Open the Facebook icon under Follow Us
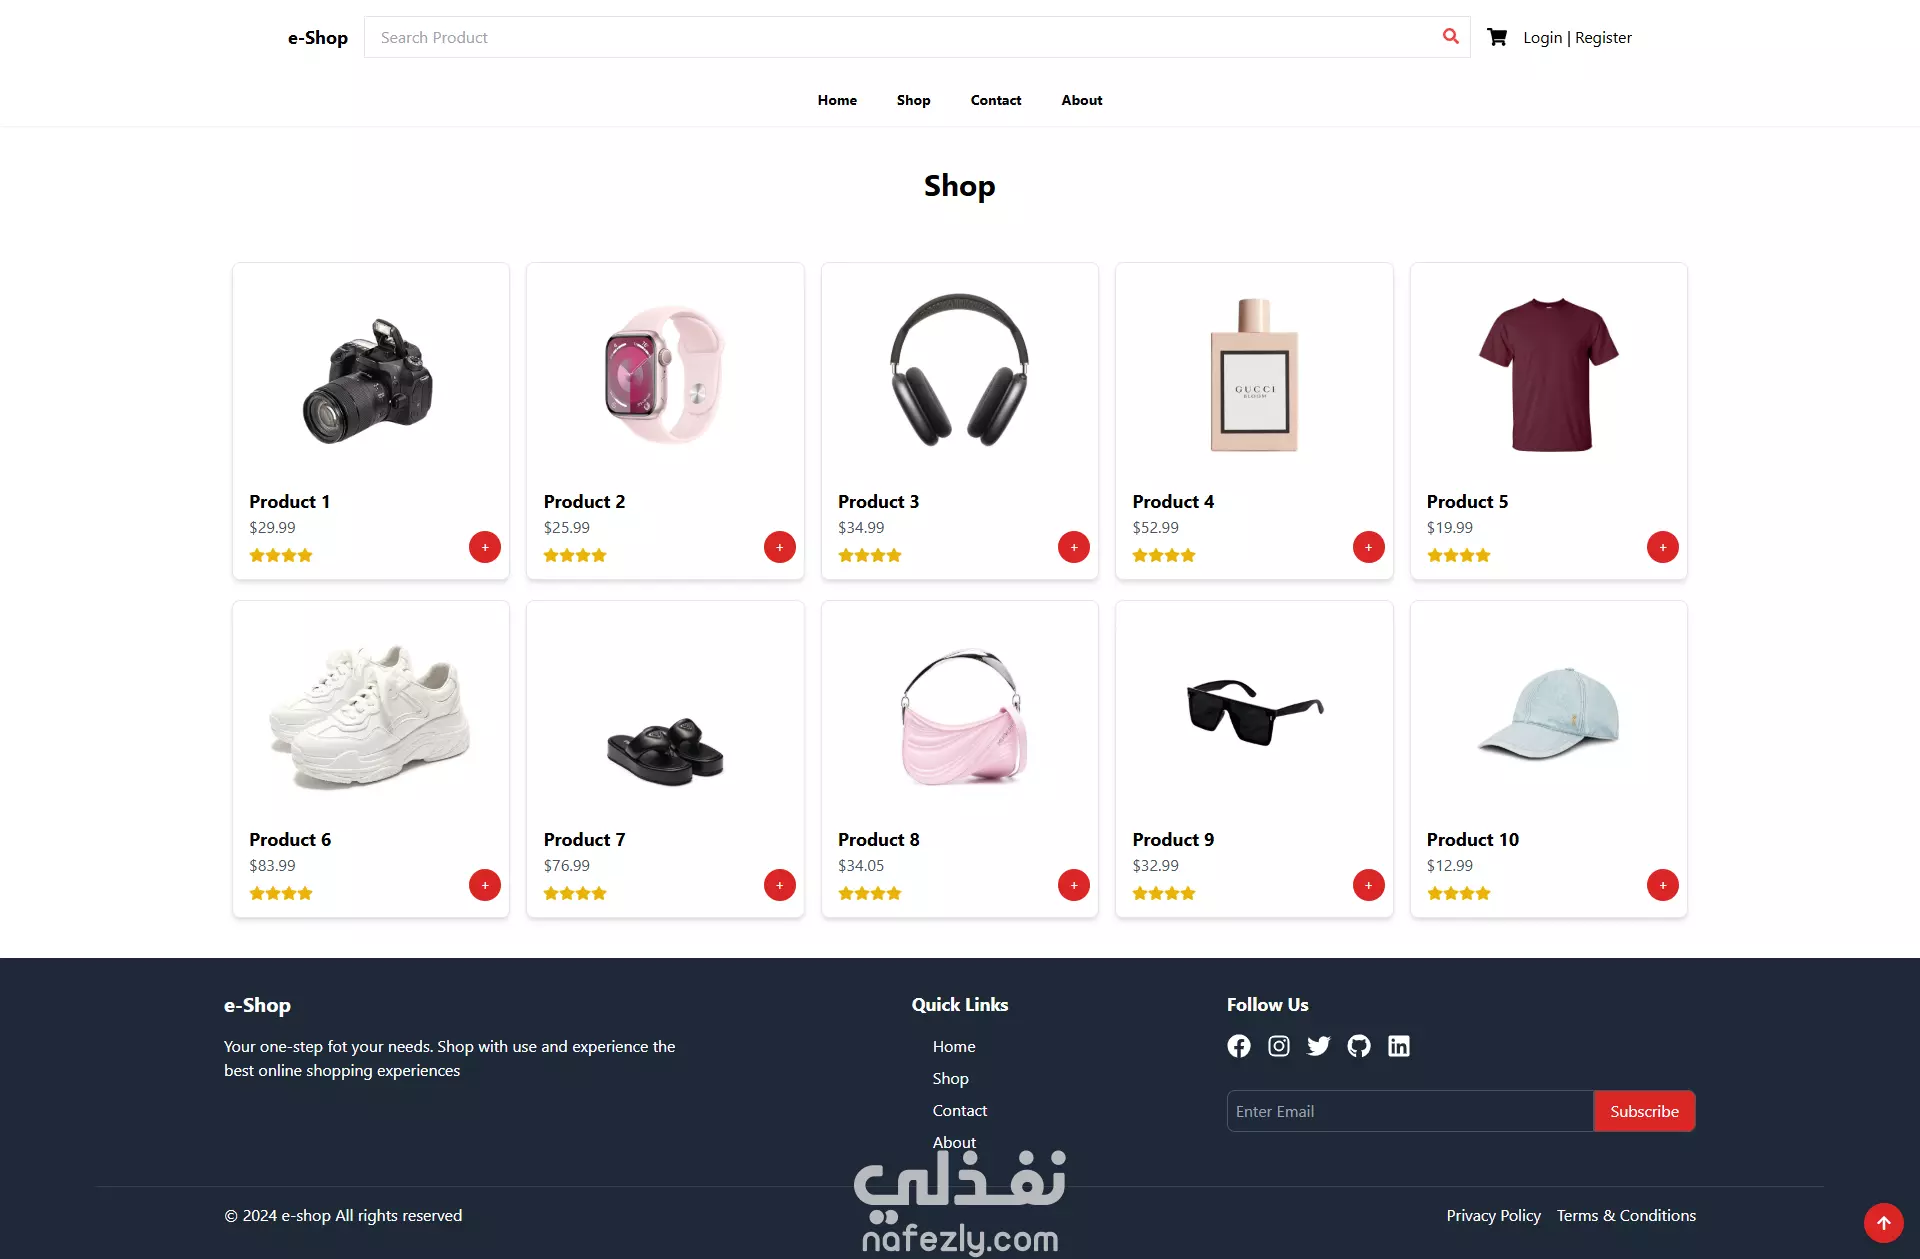Image resolution: width=1920 pixels, height=1259 pixels. click(1239, 1046)
